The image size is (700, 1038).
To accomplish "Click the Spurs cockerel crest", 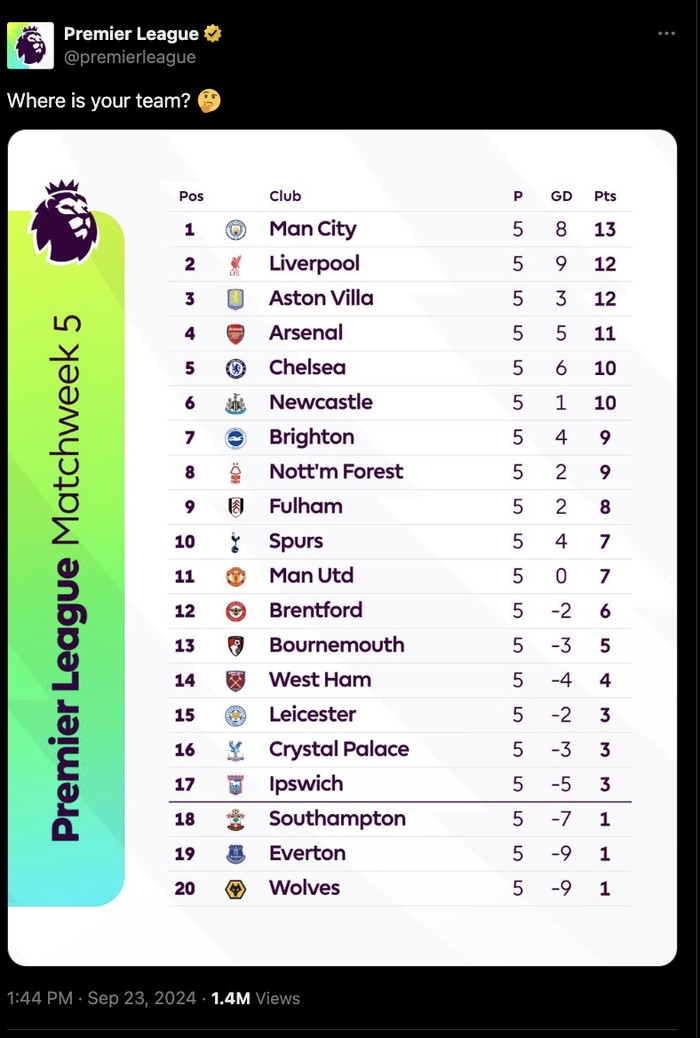I will tap(236, 542).
